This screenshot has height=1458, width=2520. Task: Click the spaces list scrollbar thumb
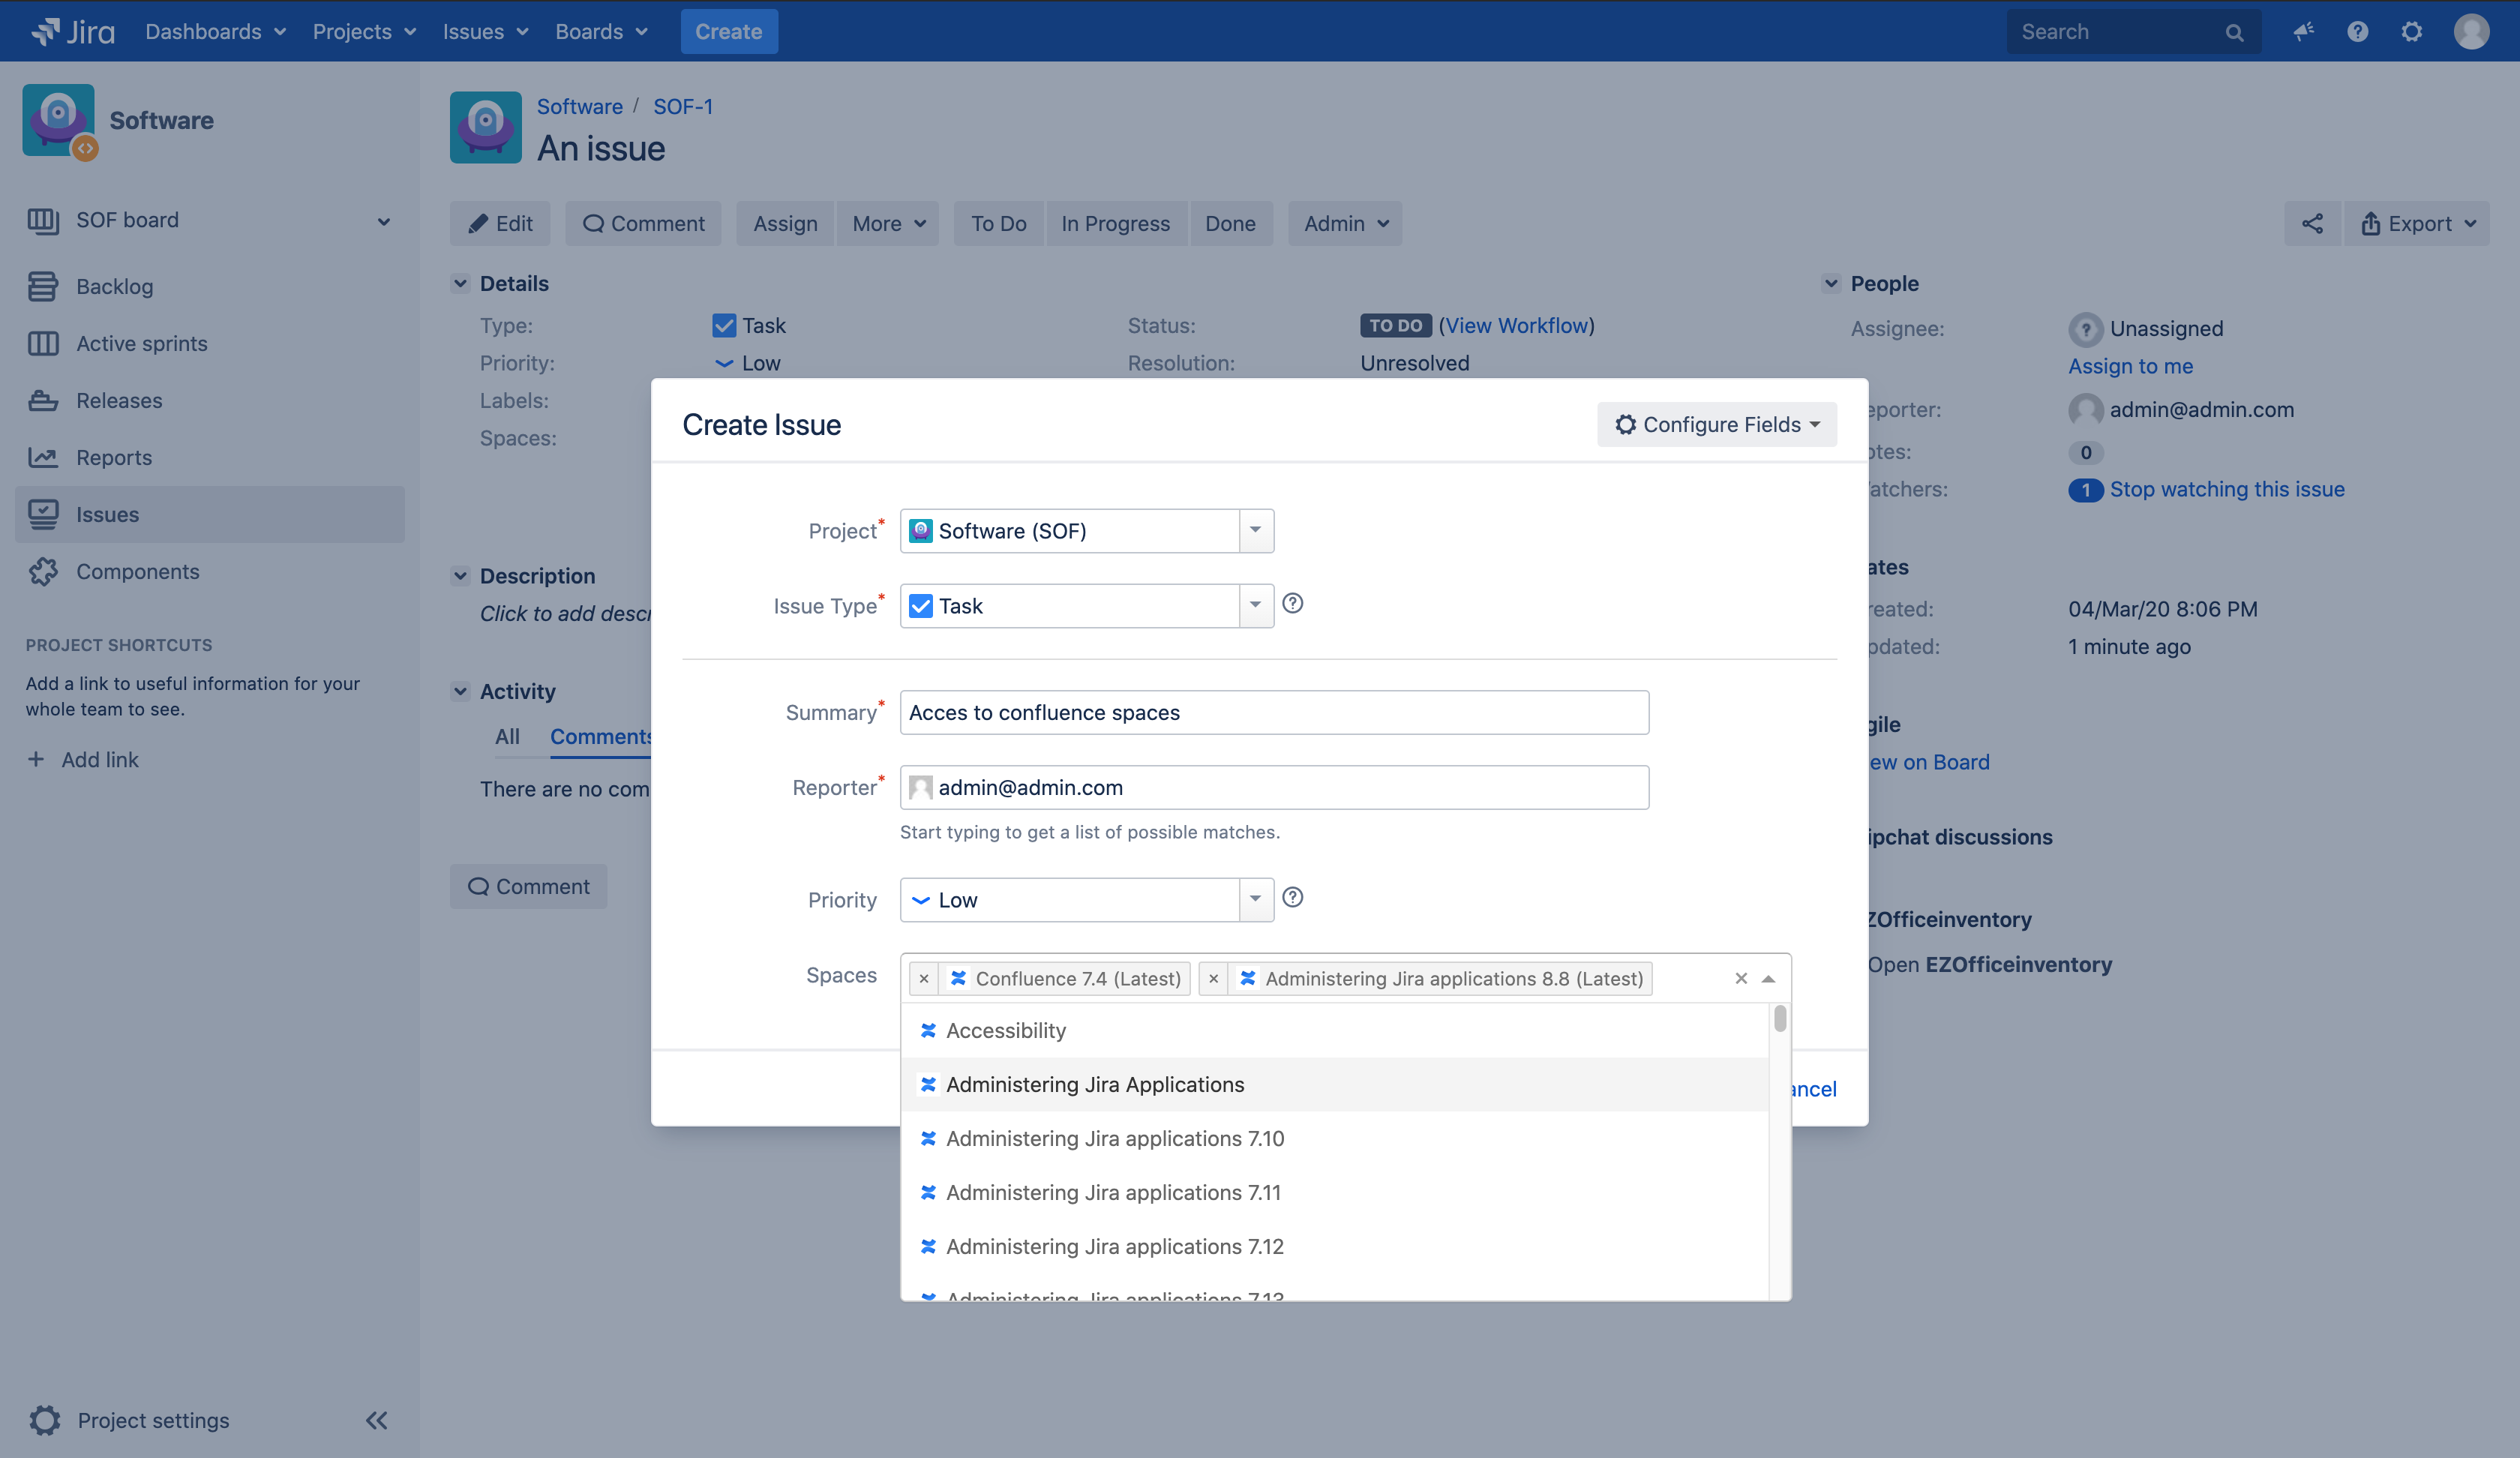tap(1779, 1019)
